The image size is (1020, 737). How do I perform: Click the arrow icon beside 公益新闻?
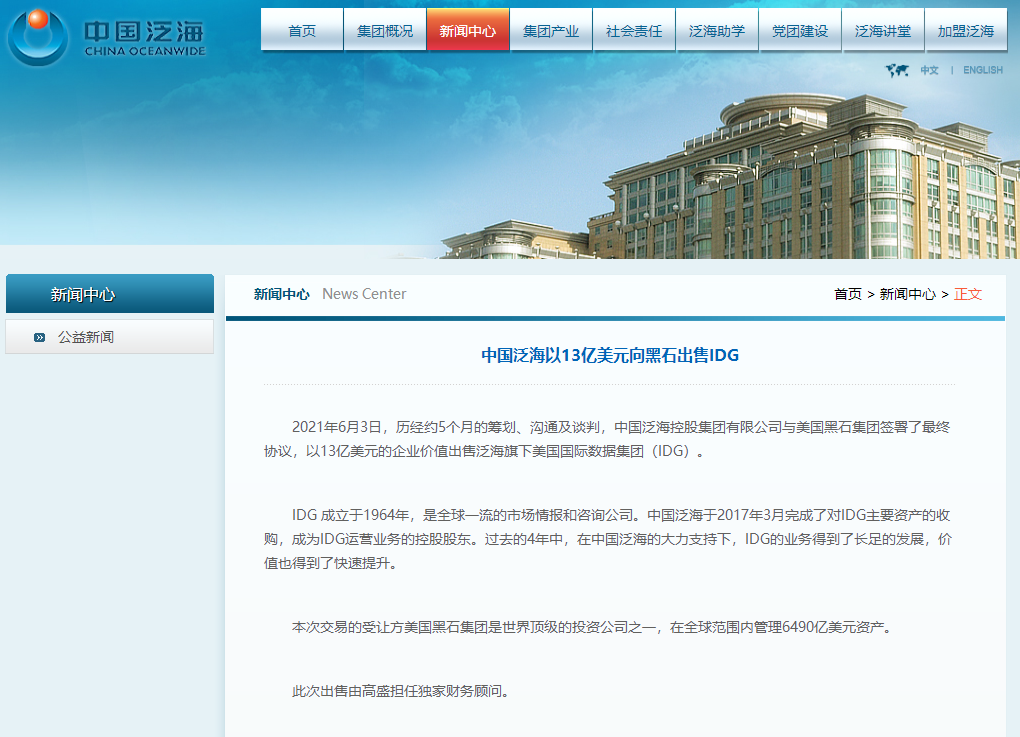[40, 338]
